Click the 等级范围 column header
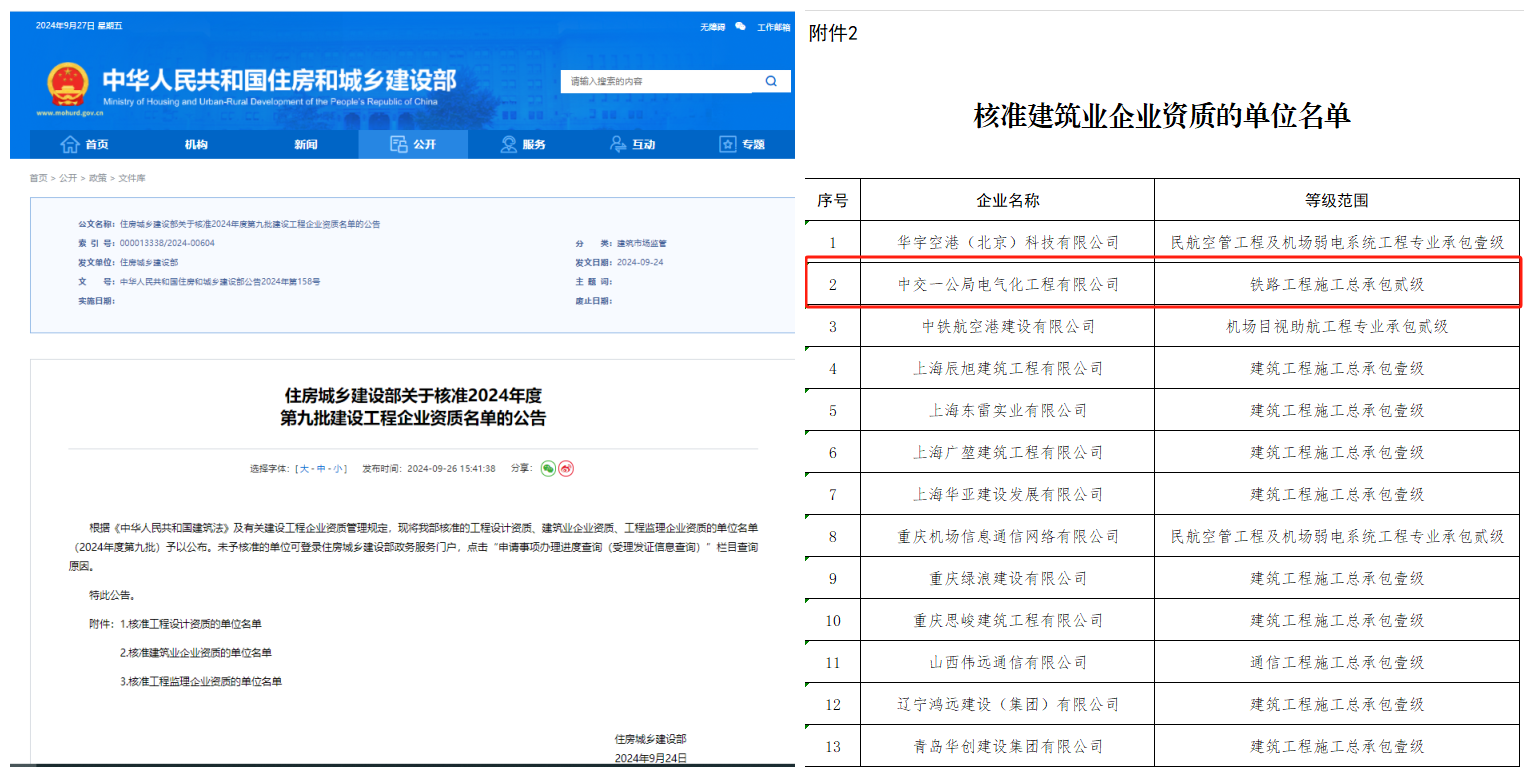The image size is (1534, 777). coord(1337,200)
